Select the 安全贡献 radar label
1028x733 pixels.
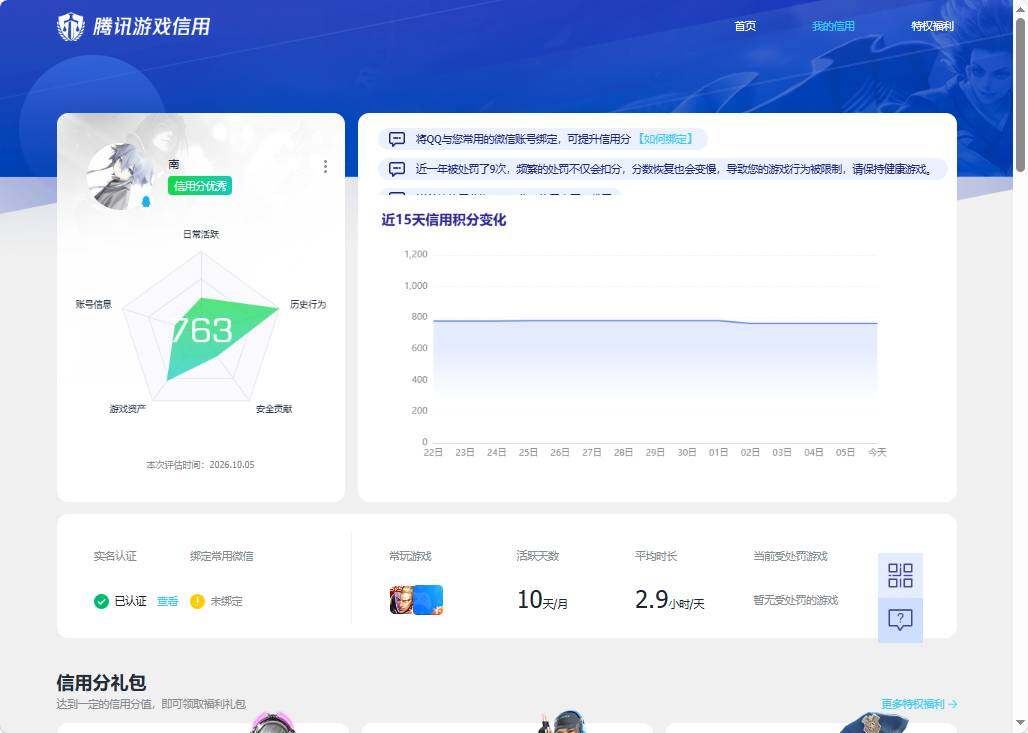click(x=274, y=409)
